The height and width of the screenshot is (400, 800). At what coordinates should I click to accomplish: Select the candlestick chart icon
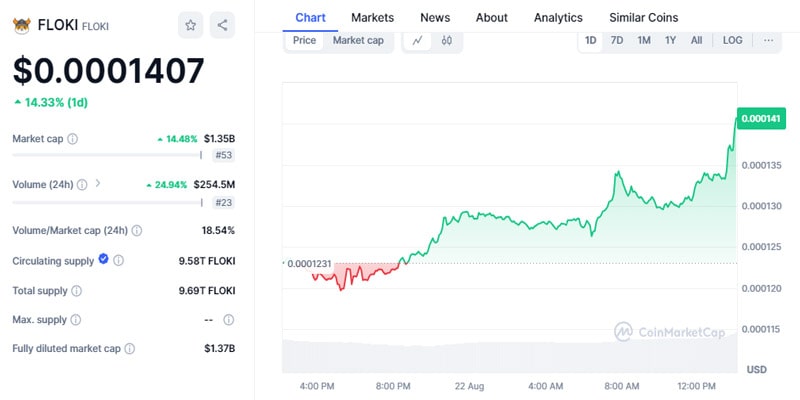(x=446, y=41)
